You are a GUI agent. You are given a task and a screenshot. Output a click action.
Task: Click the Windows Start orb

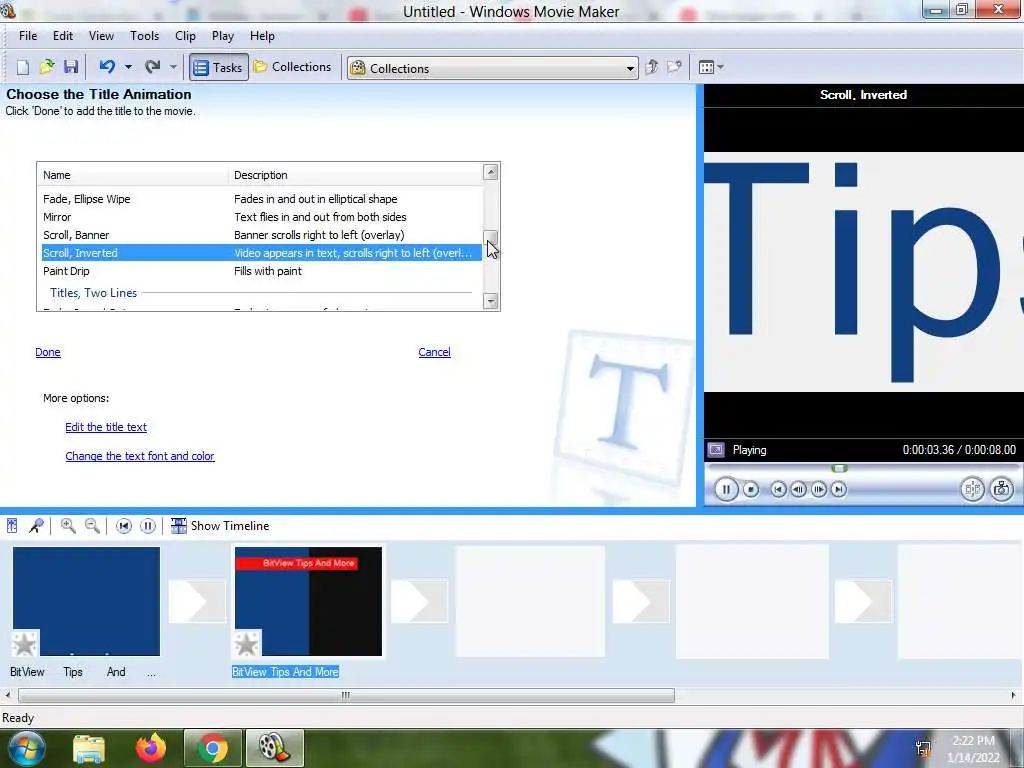pyautogui.click(x=27, y=748)
